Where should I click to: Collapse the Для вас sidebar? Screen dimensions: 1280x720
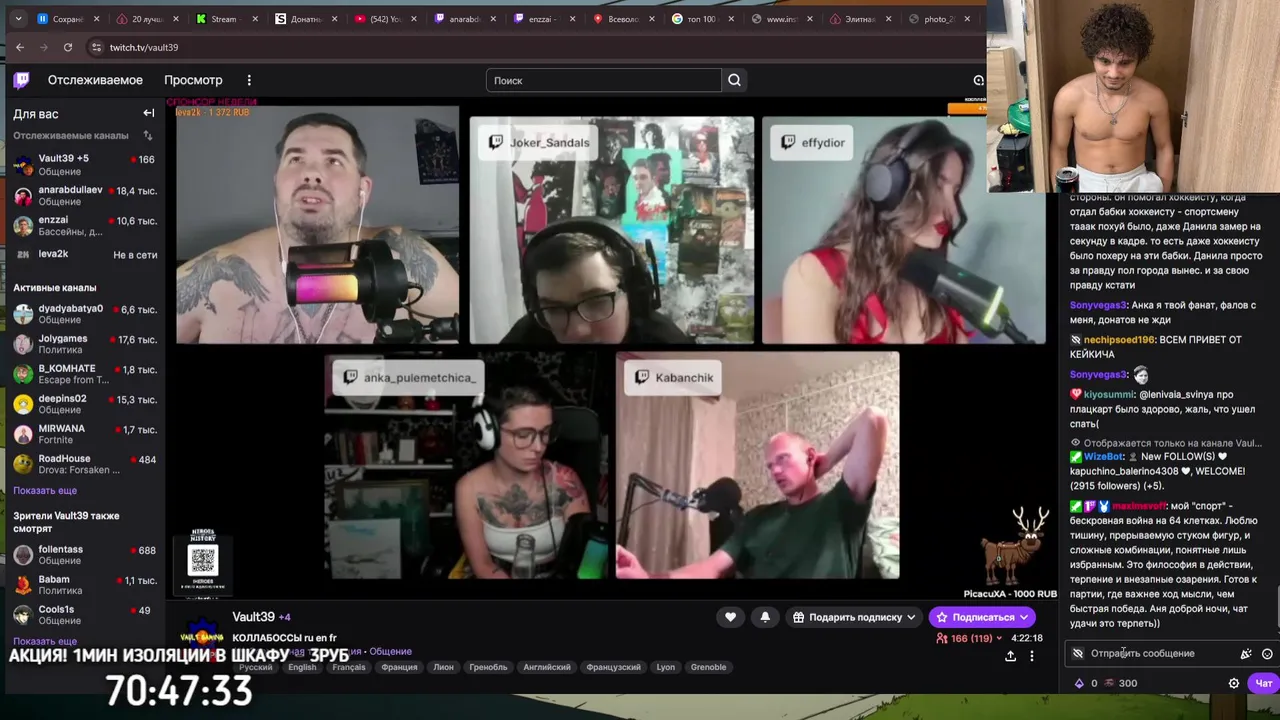pyautogui.click(x=148, y=113)
